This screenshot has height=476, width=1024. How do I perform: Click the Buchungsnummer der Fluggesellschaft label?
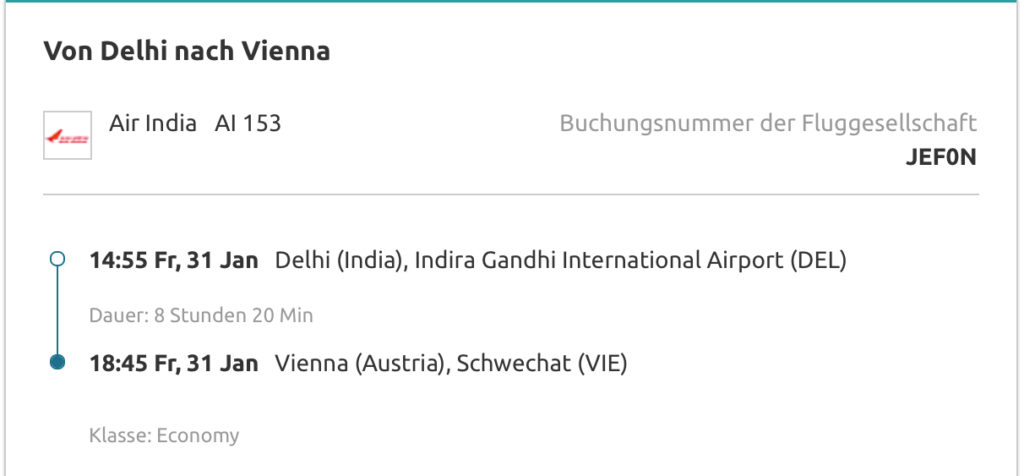768,124
